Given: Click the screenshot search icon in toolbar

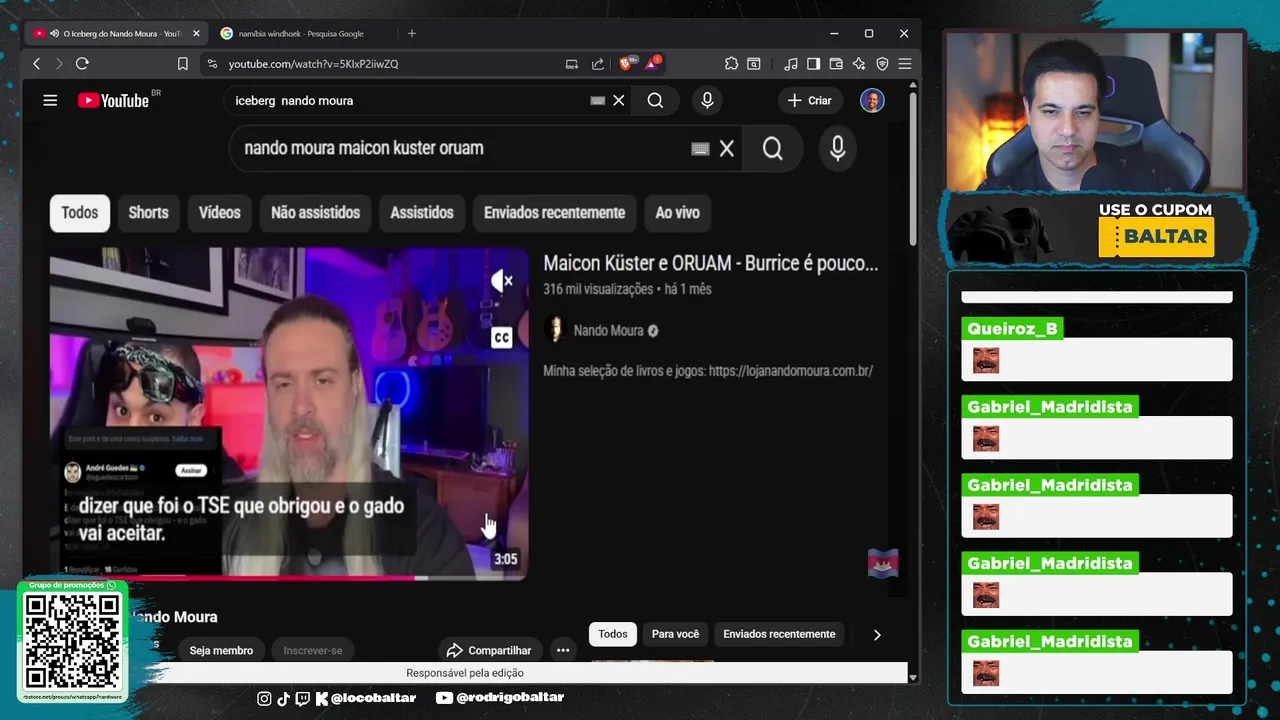Looking at the screenshot, I should (x=754, y=63).
